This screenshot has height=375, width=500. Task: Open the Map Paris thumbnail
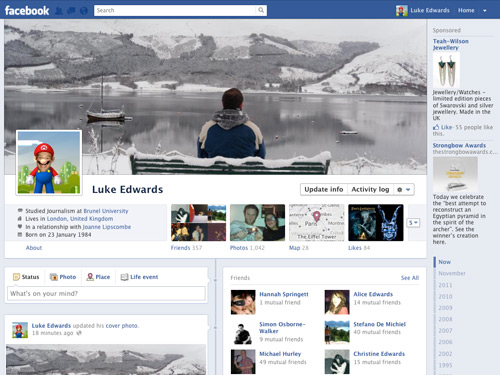coord(317,223)
